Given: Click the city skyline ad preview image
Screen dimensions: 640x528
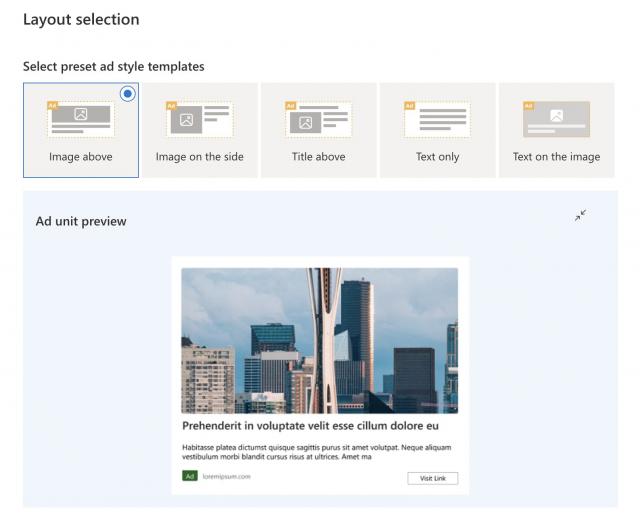Looking at the screenshot, I should [x=320, y=340].
